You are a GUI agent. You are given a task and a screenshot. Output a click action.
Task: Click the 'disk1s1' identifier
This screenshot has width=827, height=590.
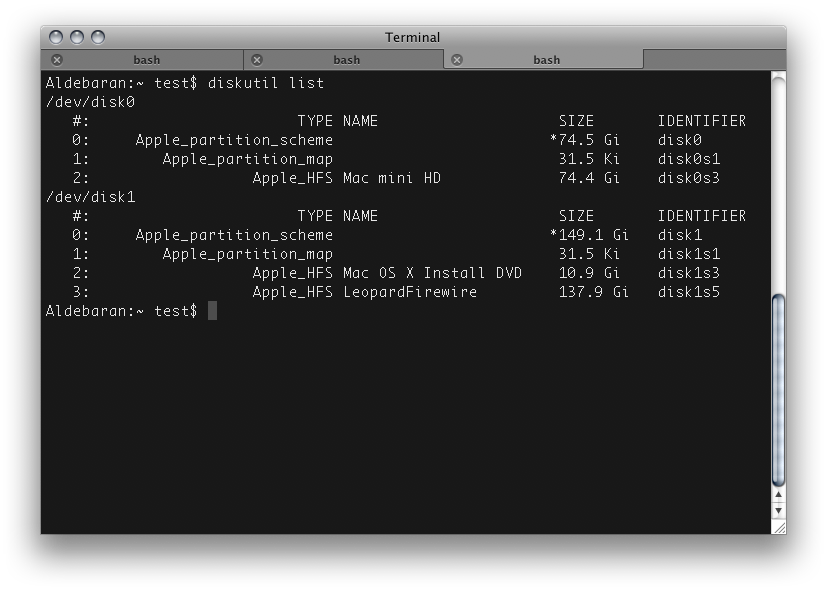click(689, 254)
